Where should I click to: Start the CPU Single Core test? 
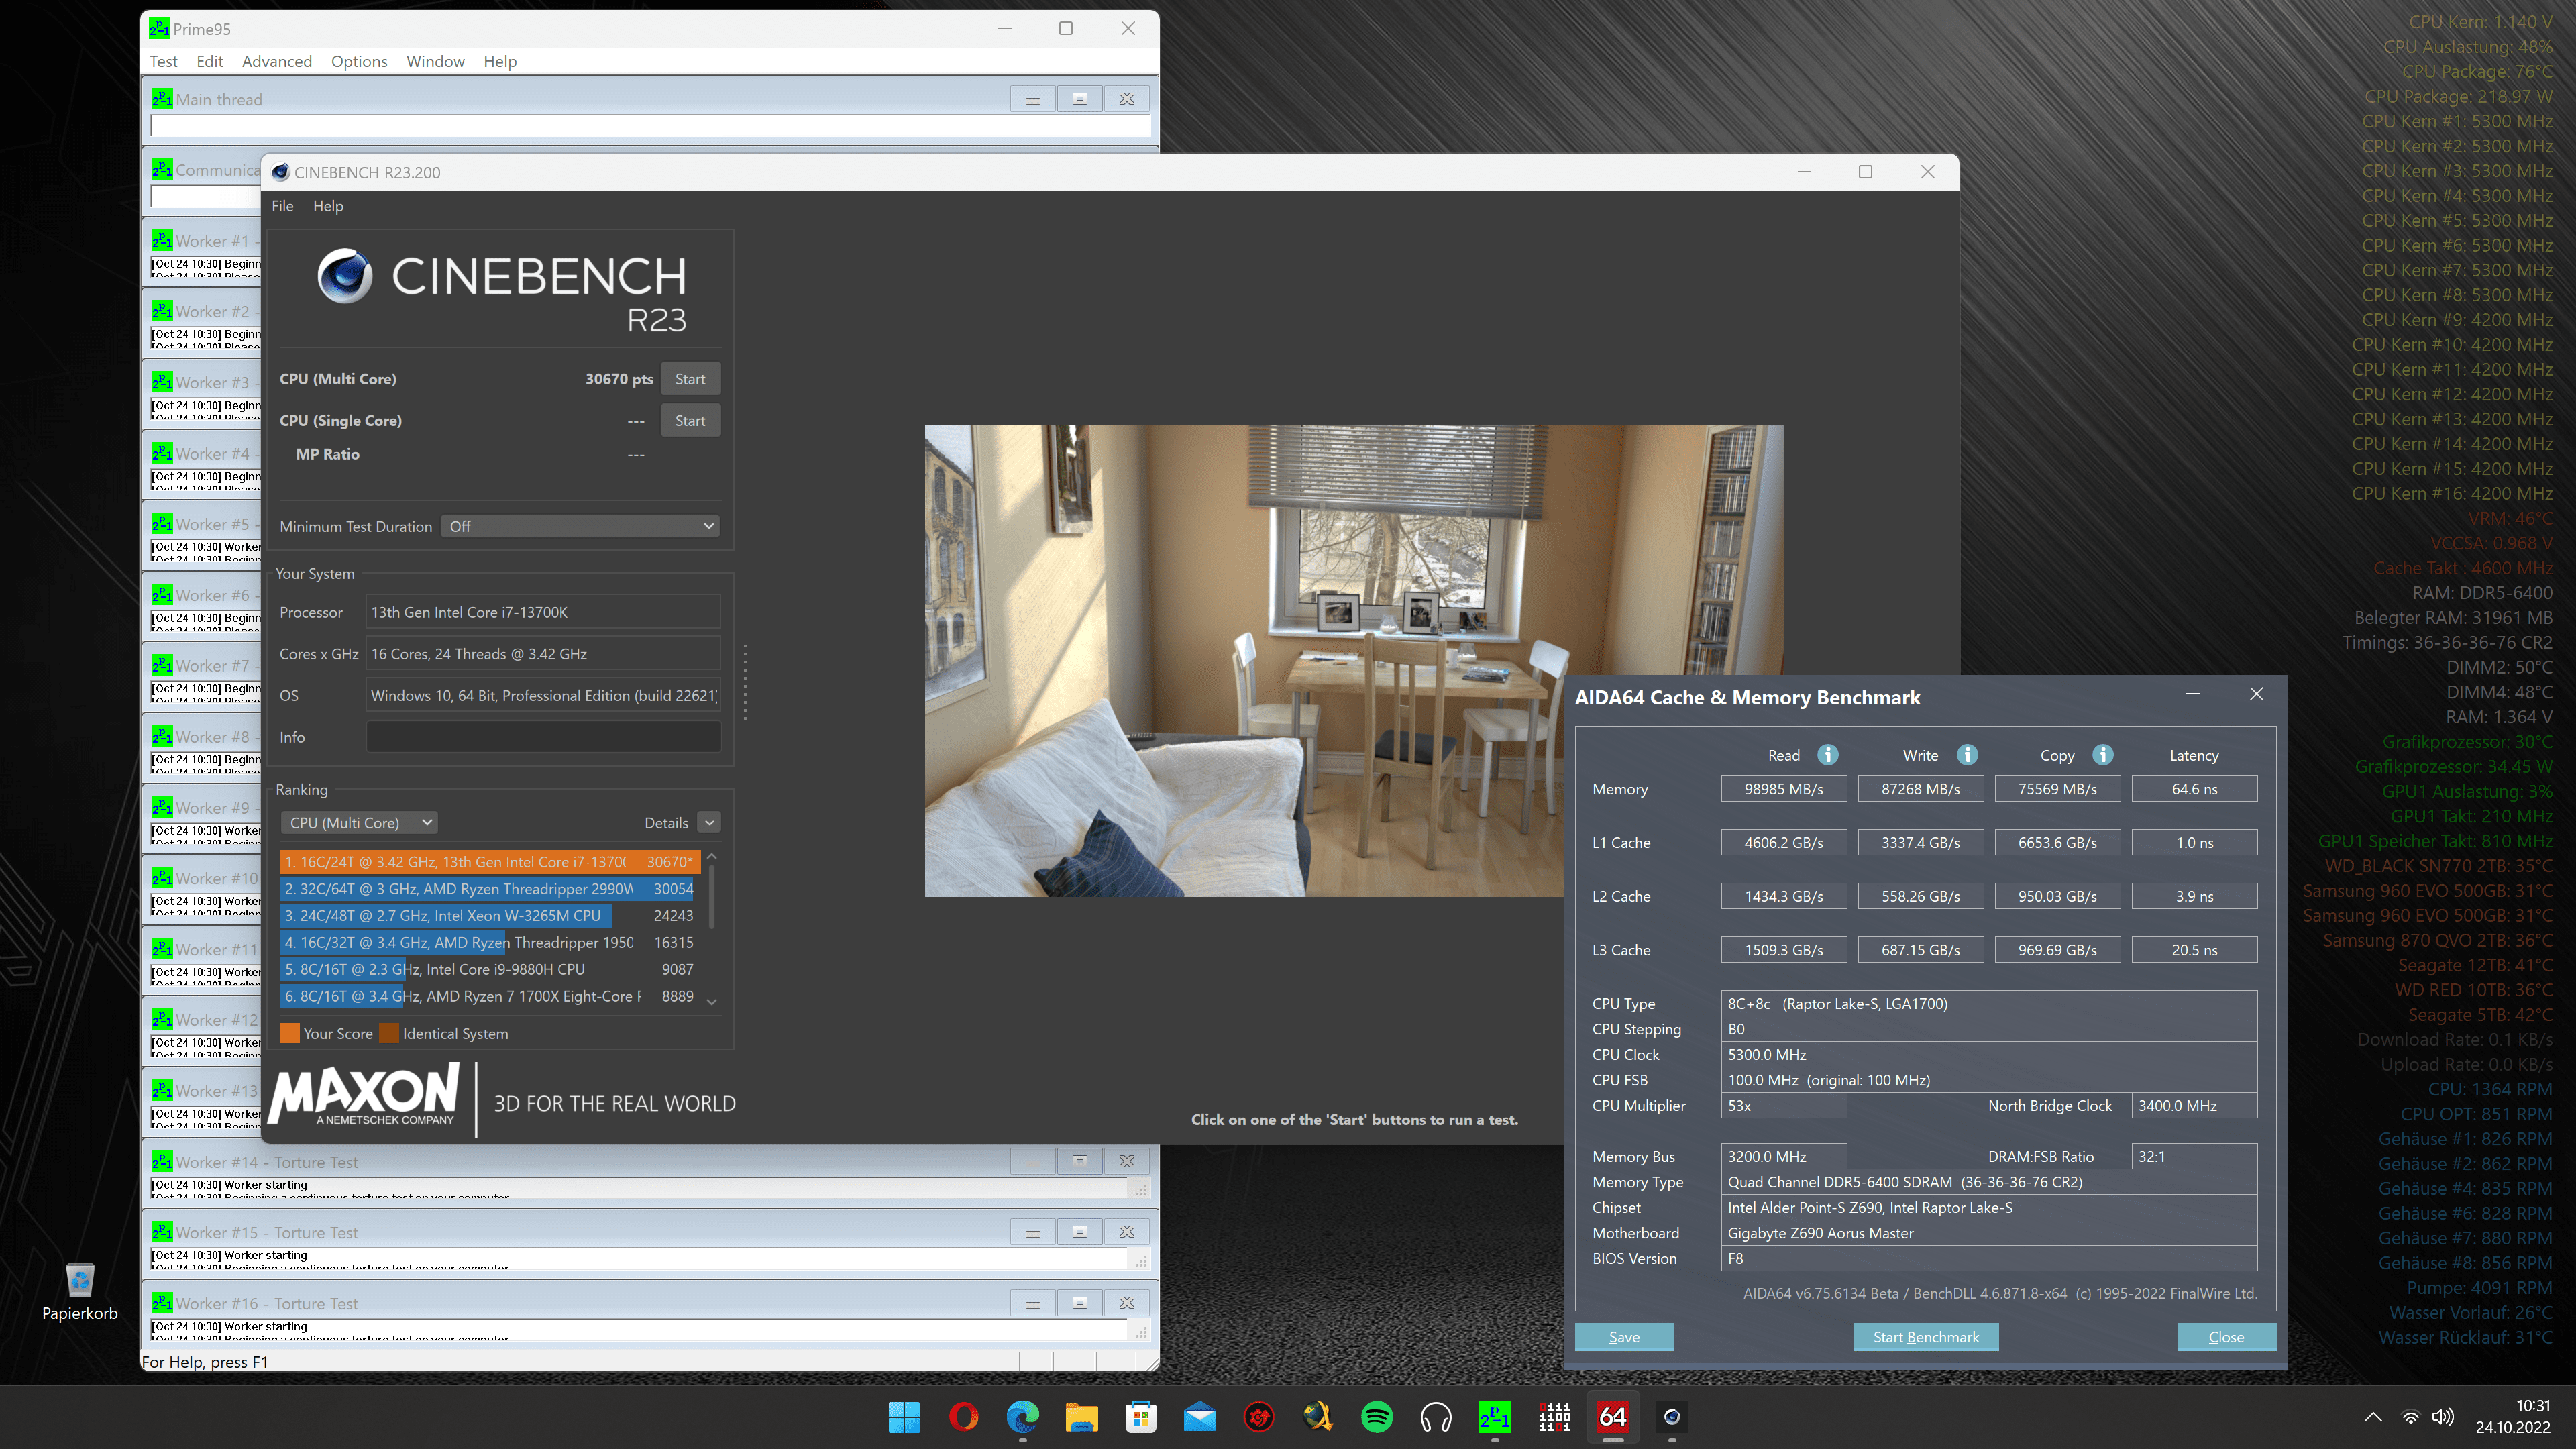point(689,421)
